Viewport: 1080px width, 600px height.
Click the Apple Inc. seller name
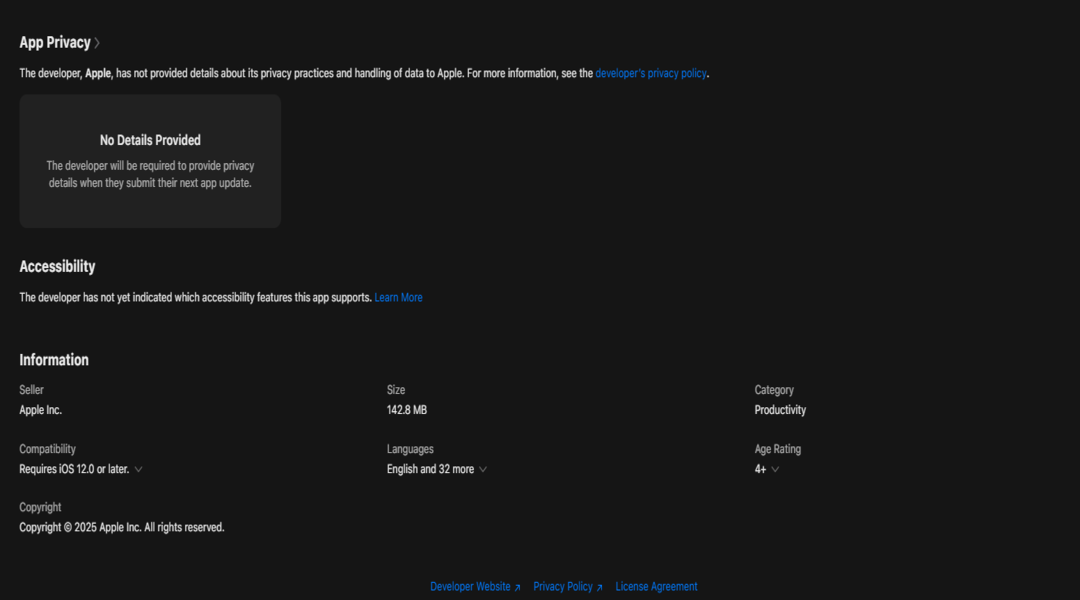[40, 410]
